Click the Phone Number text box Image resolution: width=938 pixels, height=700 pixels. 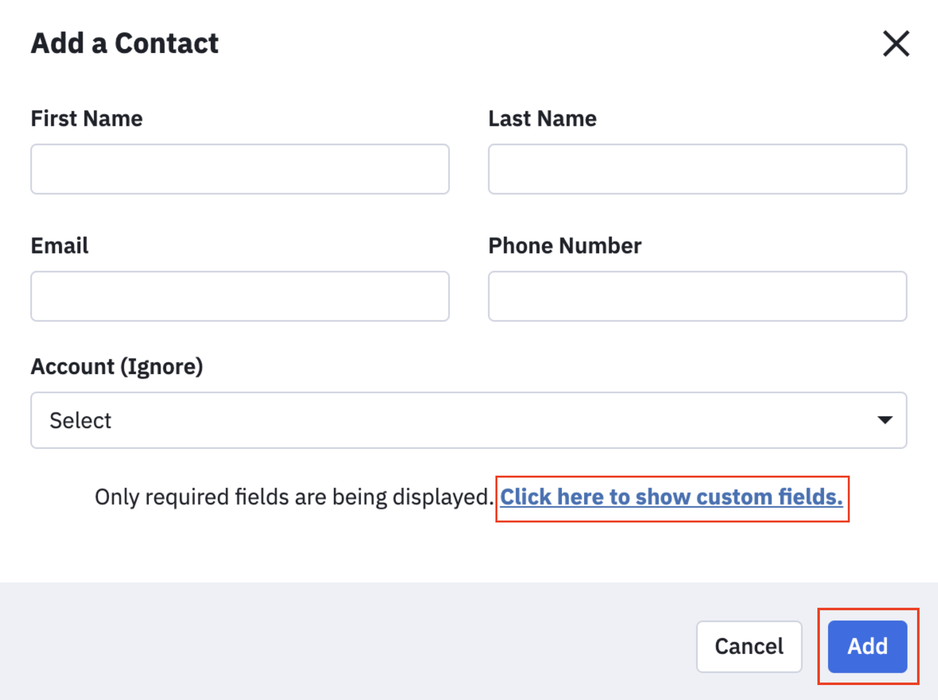[x=696, y=296]
